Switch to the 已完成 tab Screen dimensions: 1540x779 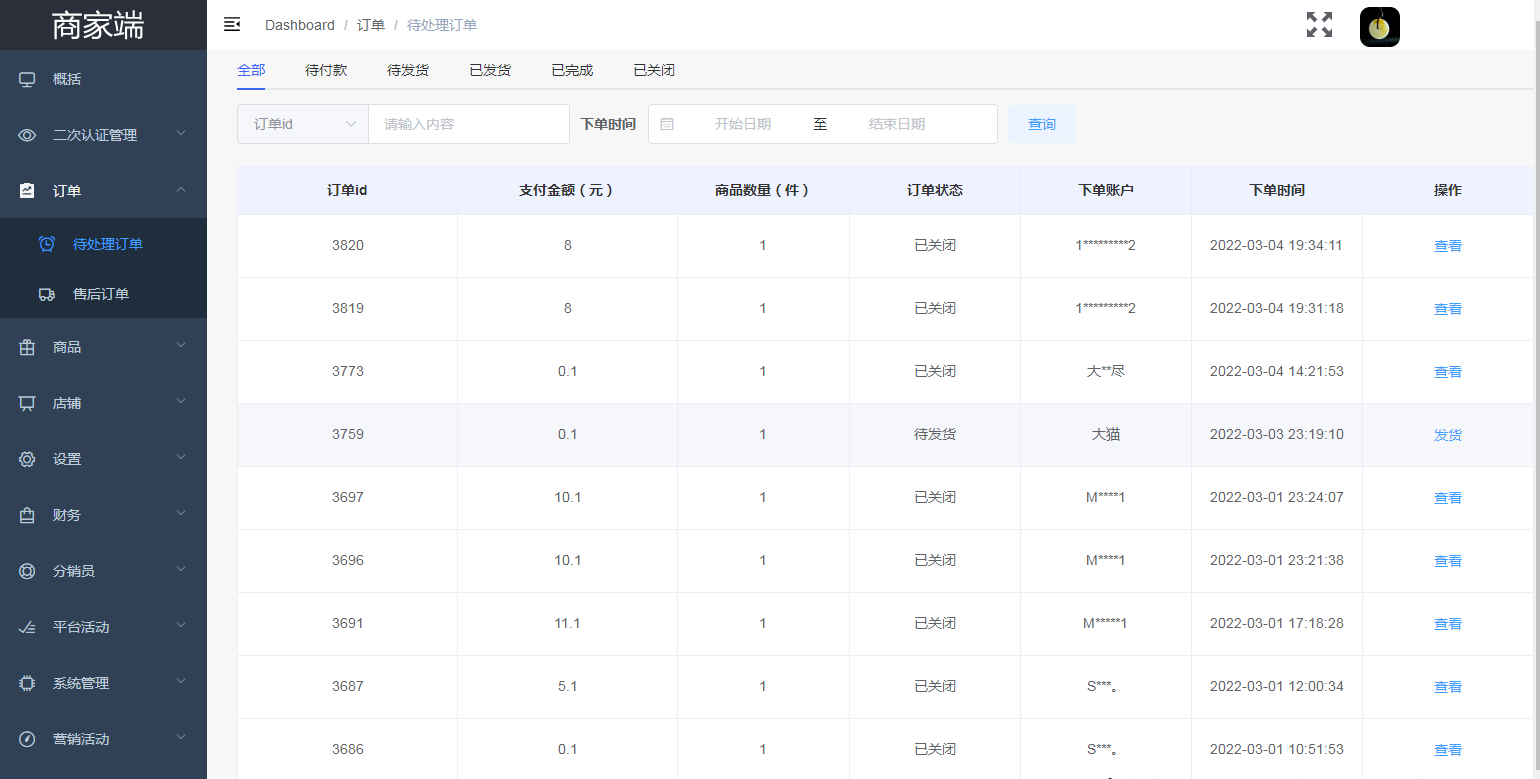coord(572,70)
